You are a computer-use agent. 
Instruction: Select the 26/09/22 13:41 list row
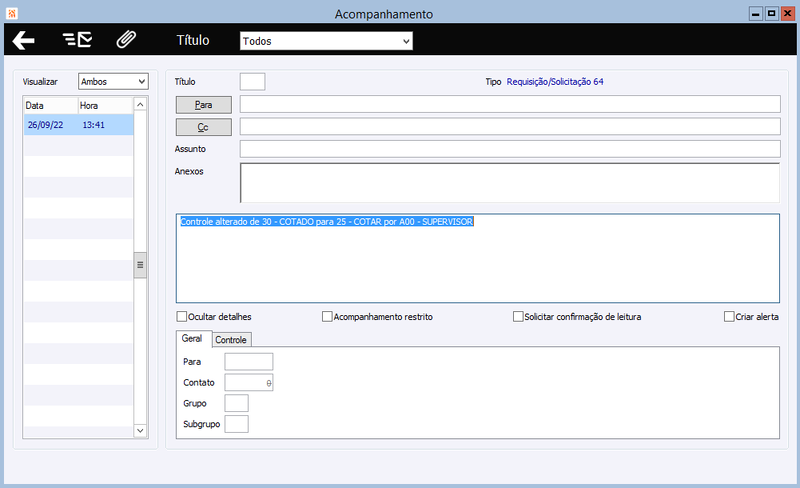click(79, 125)
